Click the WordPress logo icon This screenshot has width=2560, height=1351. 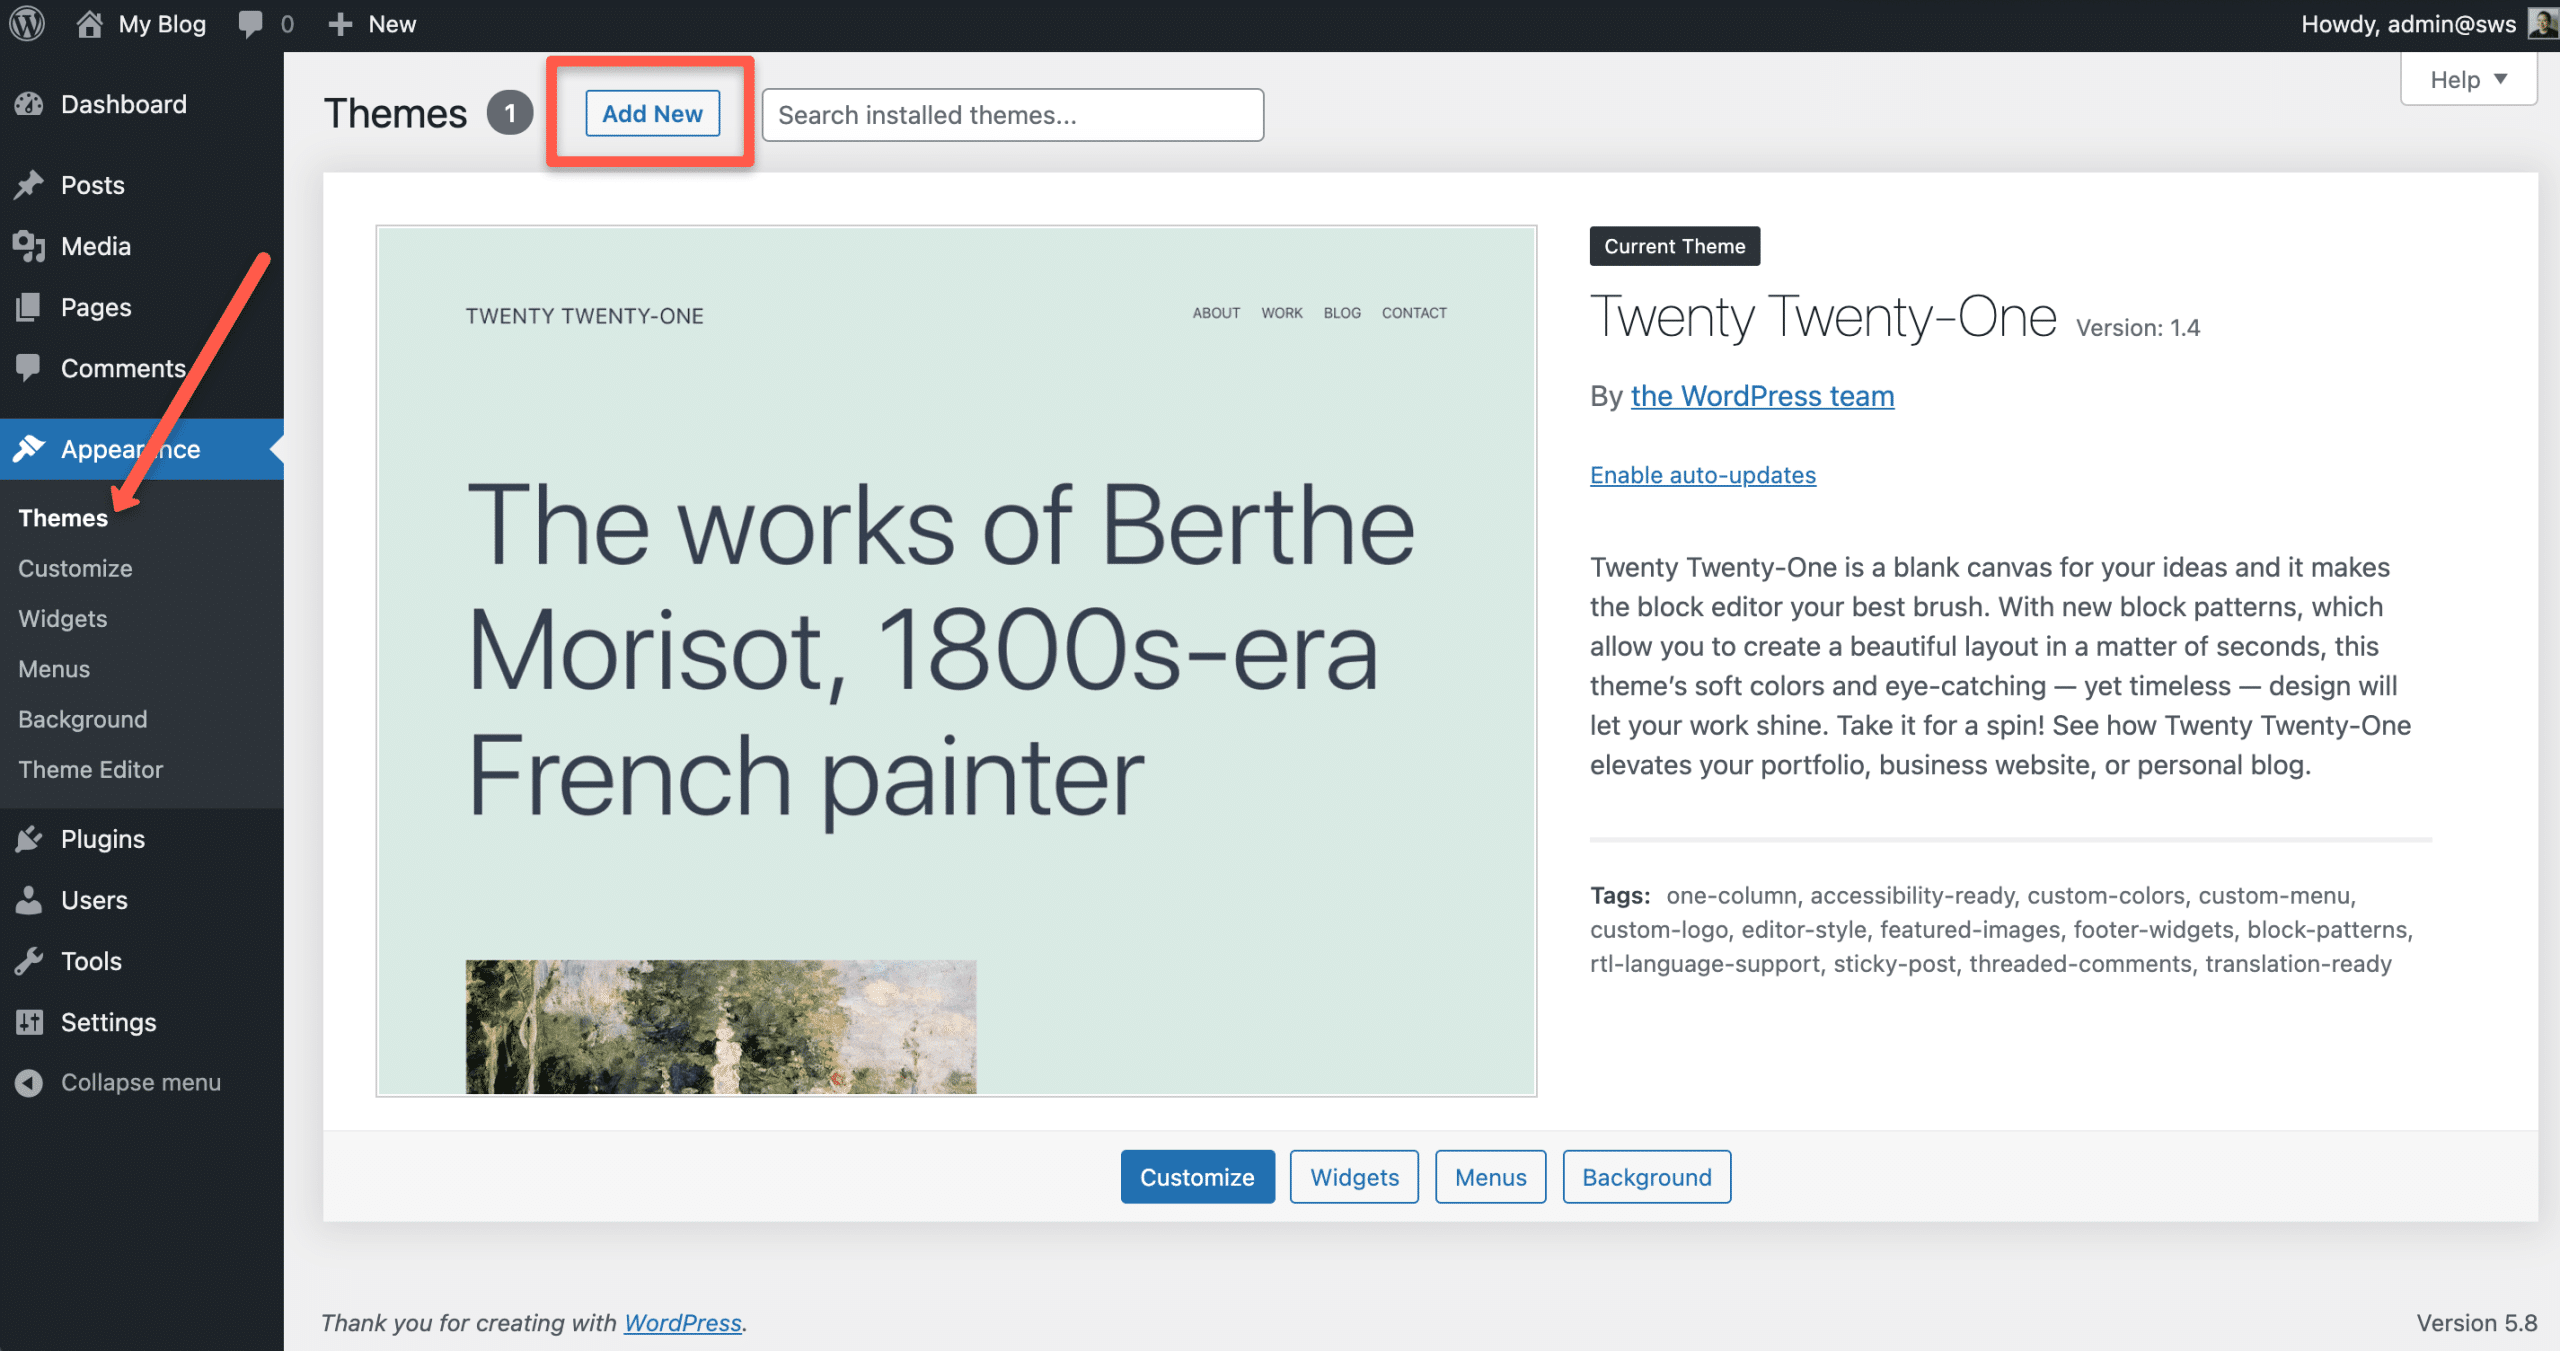[x=27, y=24]
